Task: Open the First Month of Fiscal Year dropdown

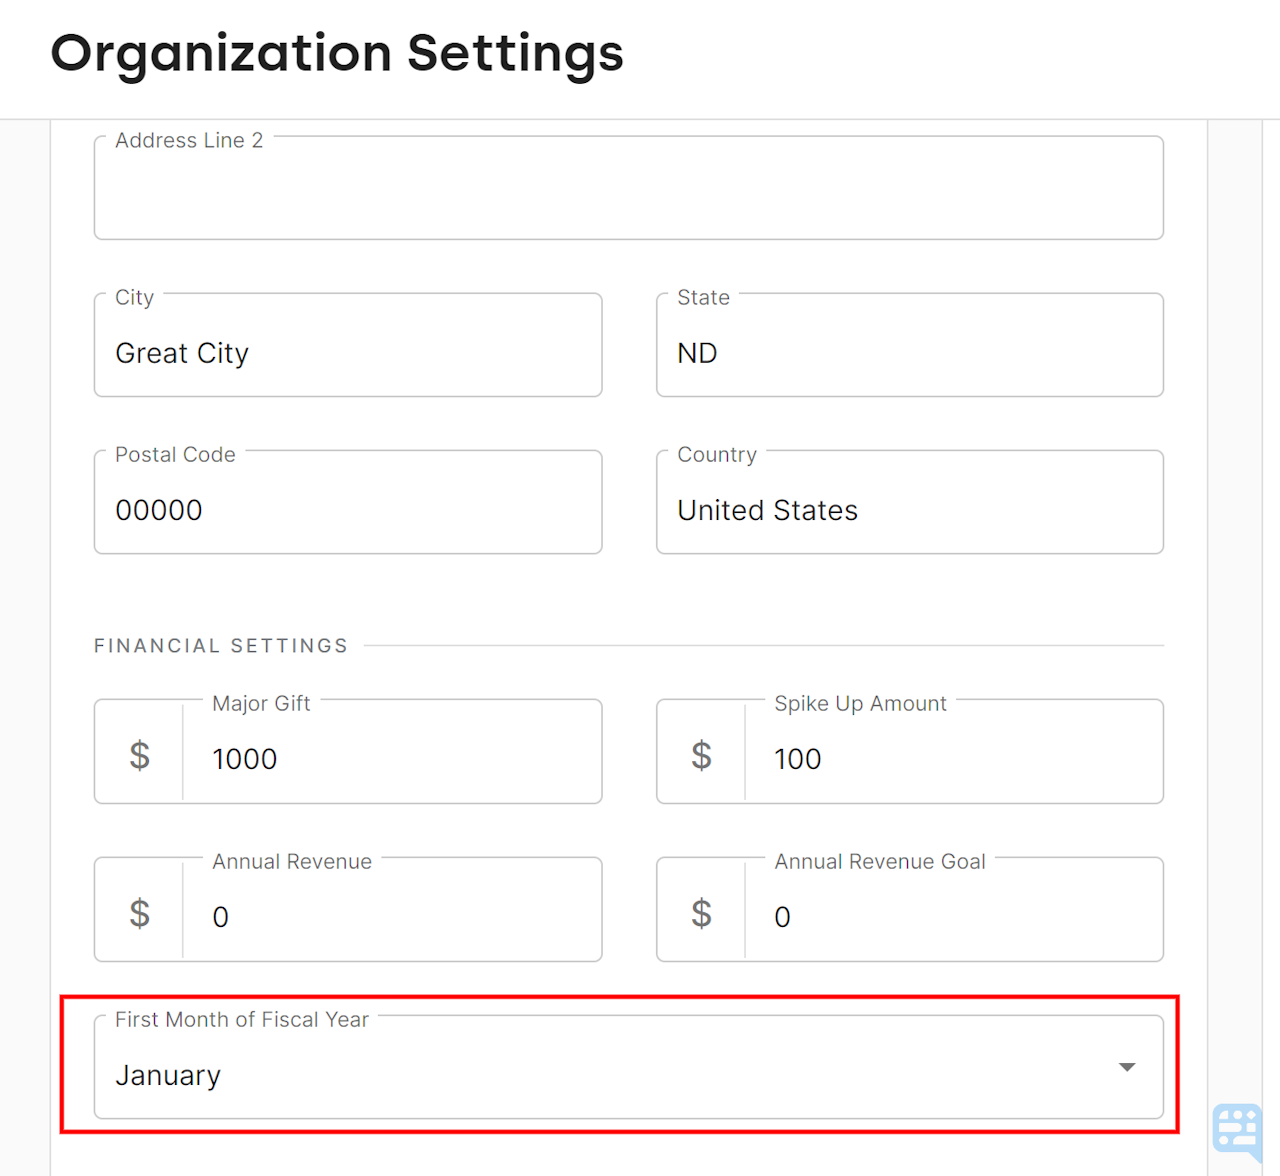Action: pos(628,1068)
